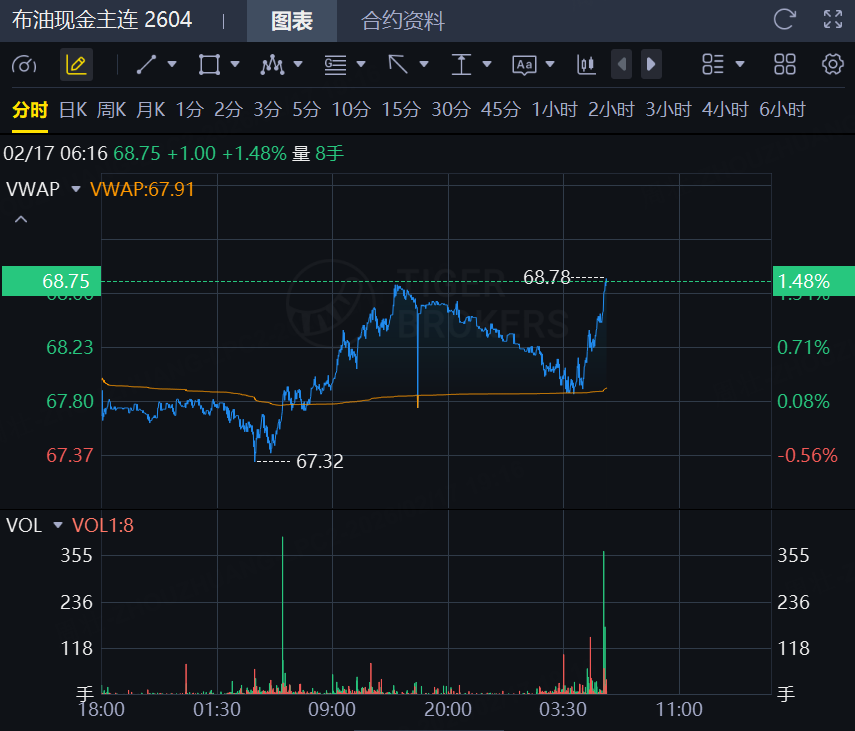
Task: Enter fullscreen with the expand icon
Action: point(832,19)
